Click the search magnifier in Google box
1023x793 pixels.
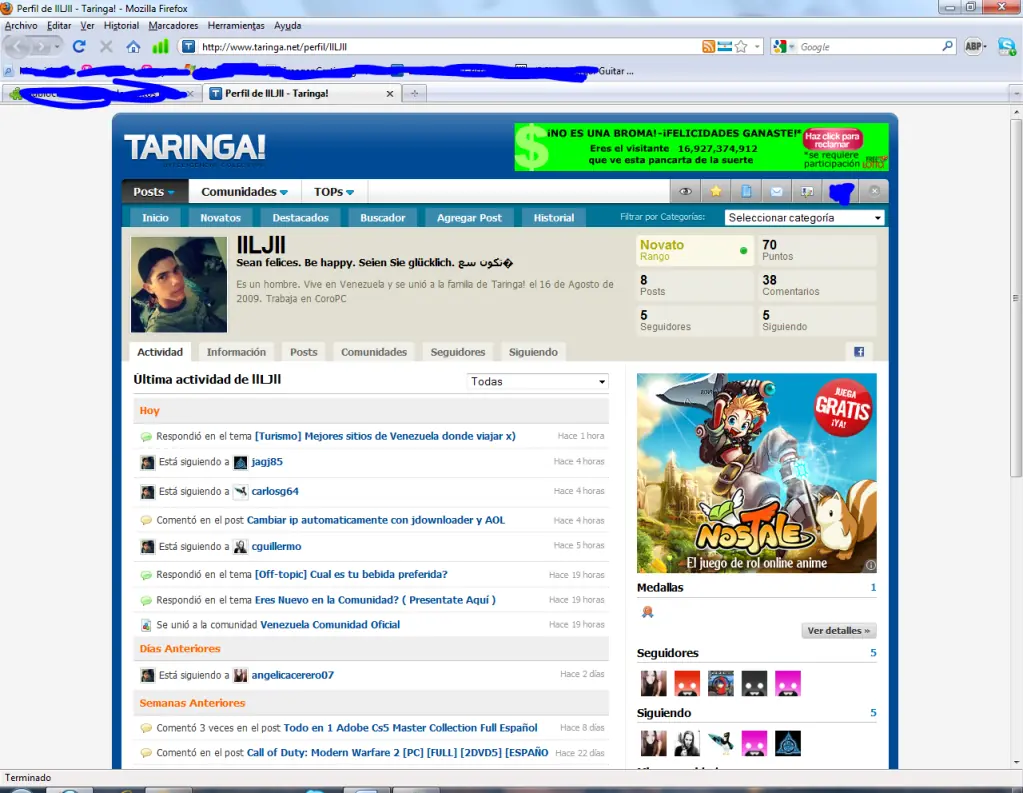(x=947, y=46)
